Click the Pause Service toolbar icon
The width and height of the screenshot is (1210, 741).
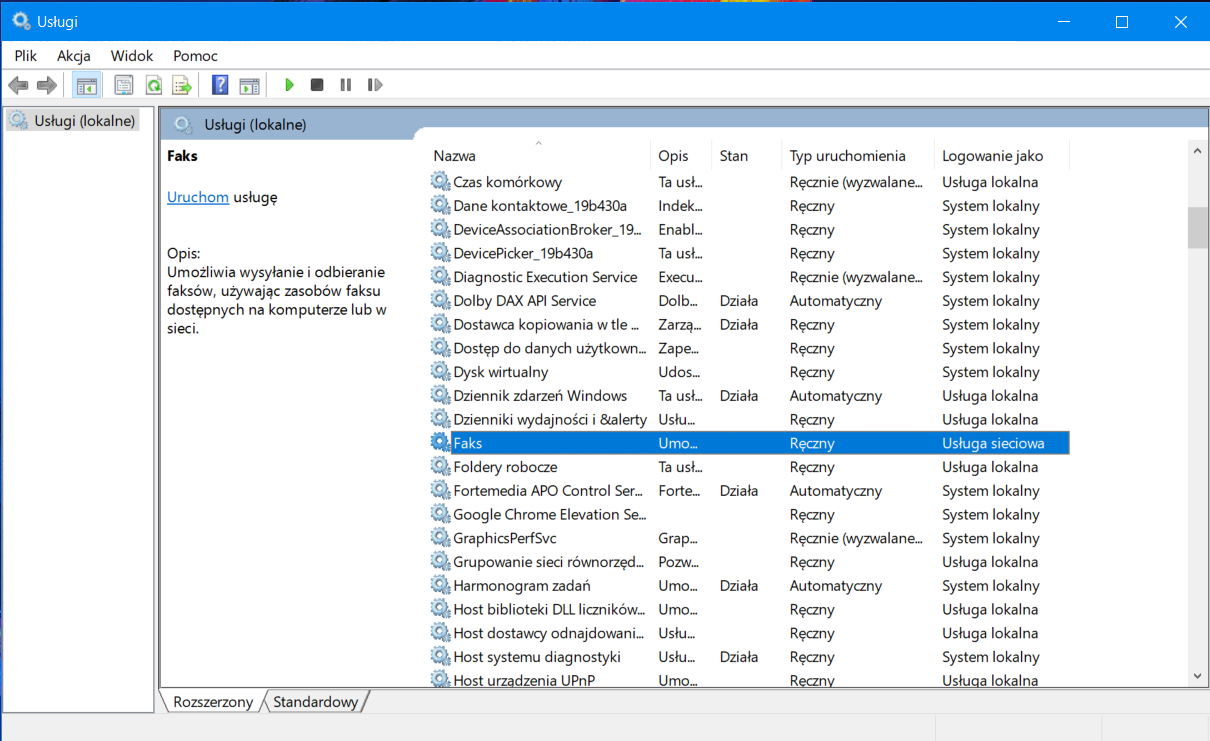click(346, 85)
